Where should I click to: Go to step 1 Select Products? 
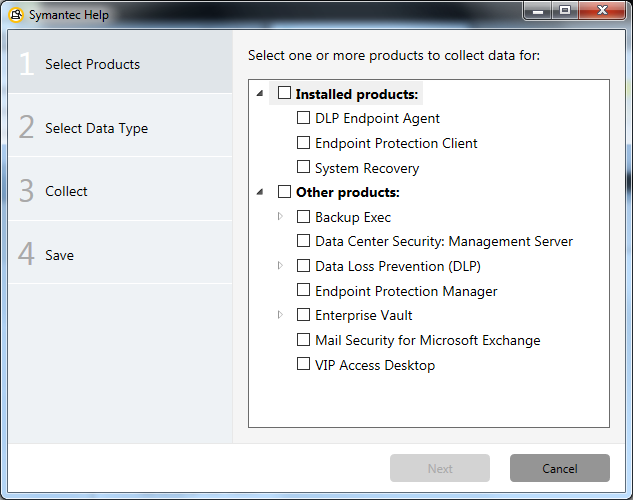120,63
